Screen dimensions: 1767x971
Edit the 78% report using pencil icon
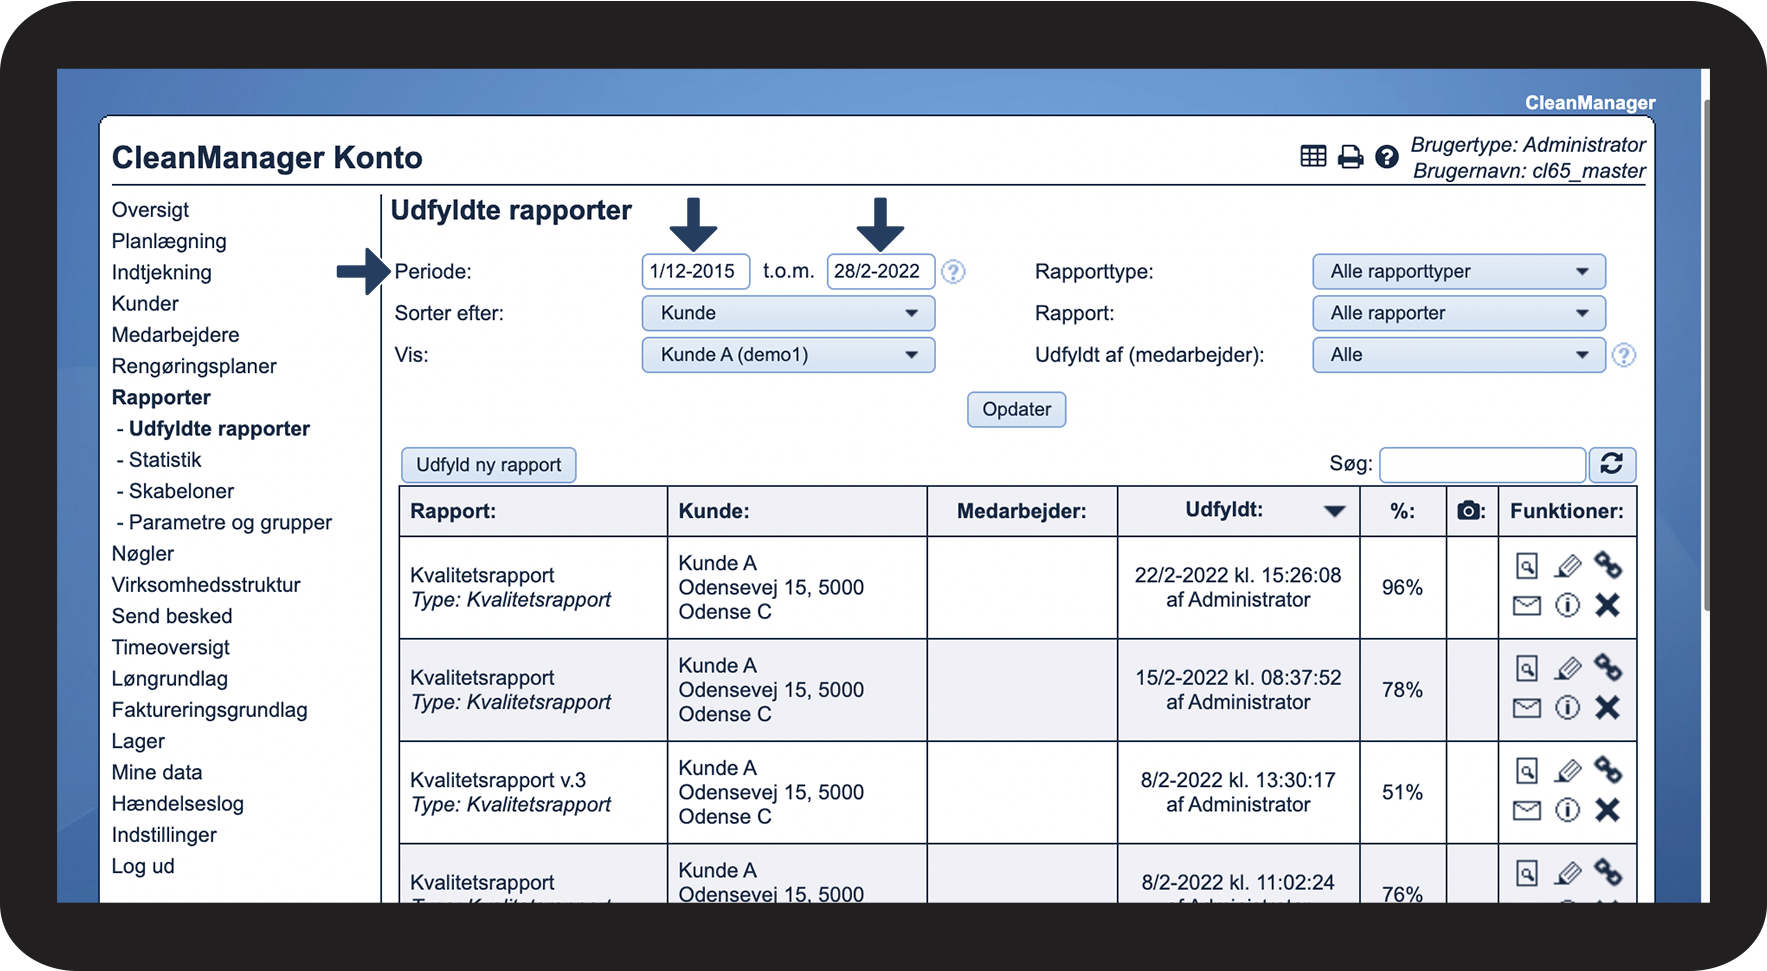pyautogui.click(x=1567, y=668)
